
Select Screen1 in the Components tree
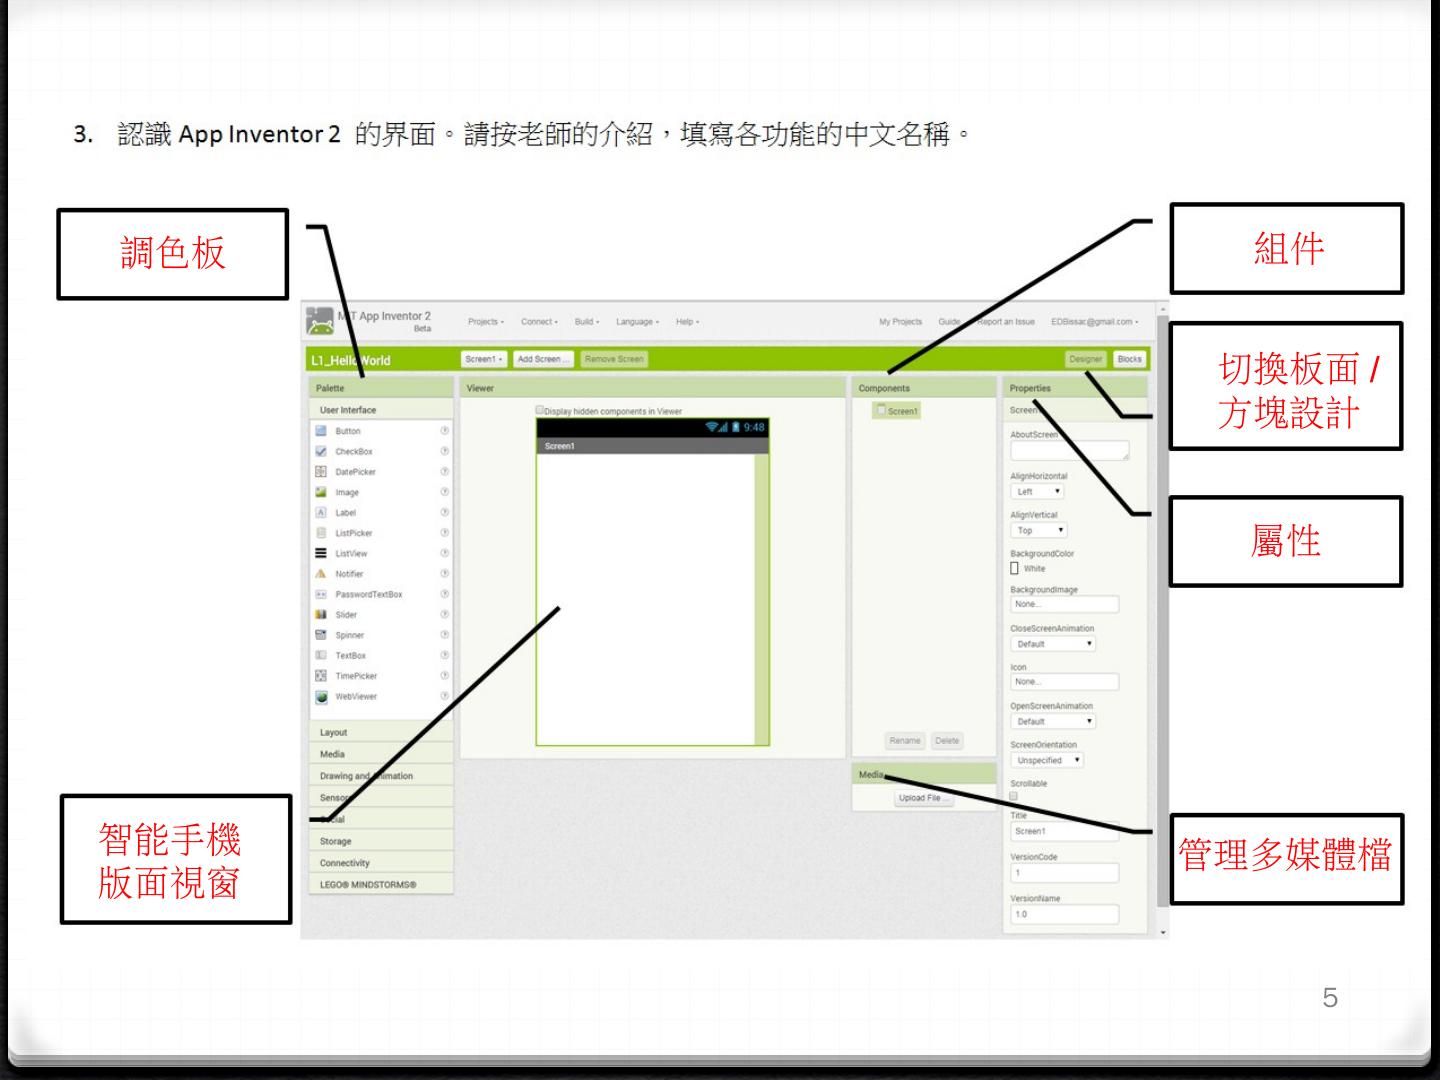point(898,411)
